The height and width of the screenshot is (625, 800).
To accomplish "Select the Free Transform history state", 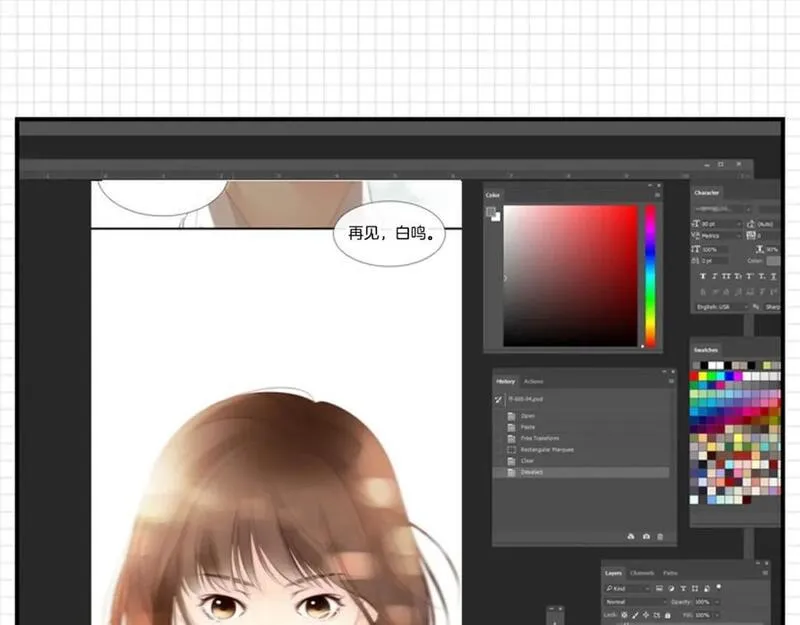I will (x=540, y=438).
